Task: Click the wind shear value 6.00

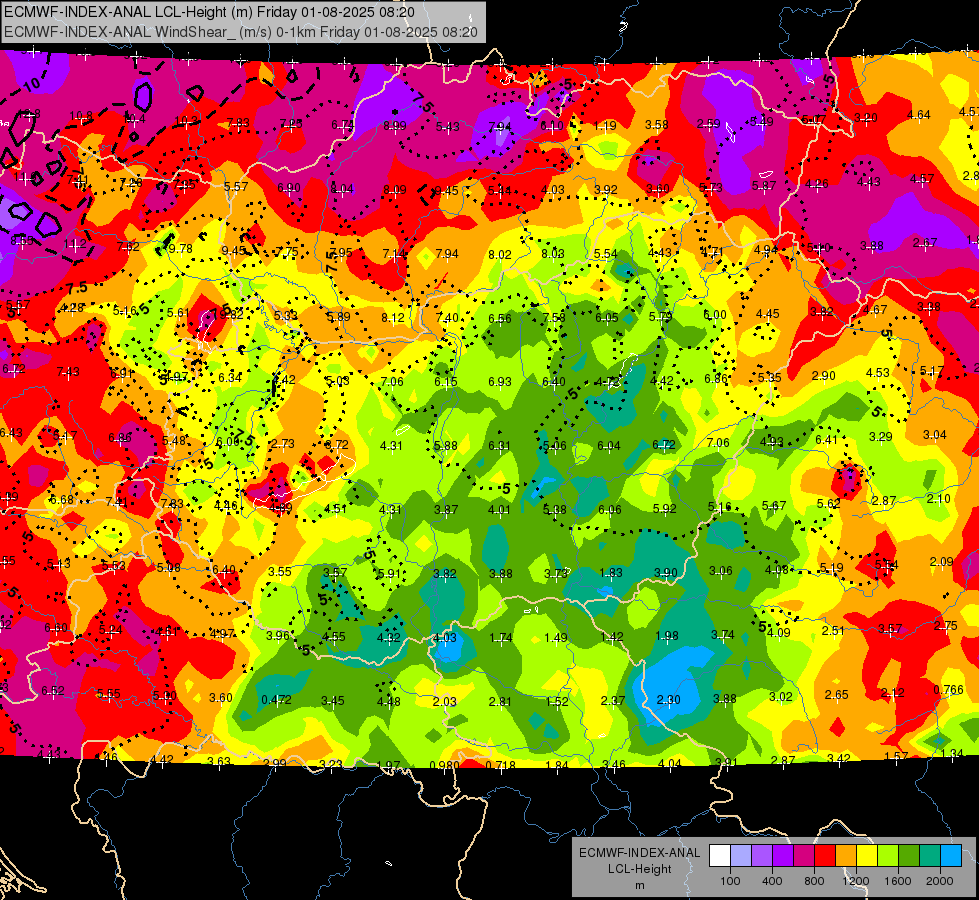Action: click(715, 314)
